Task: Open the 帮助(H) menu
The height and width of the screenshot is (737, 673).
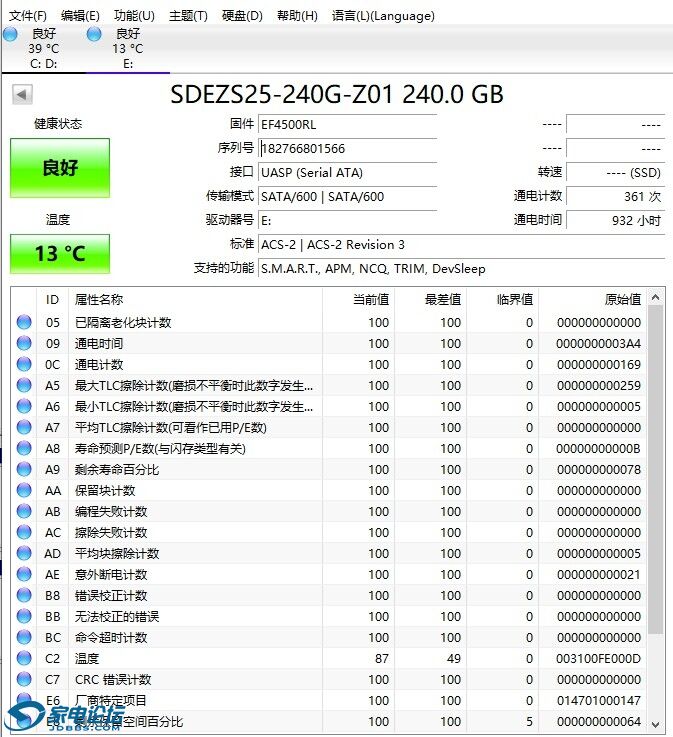Action: pos(297,16)
